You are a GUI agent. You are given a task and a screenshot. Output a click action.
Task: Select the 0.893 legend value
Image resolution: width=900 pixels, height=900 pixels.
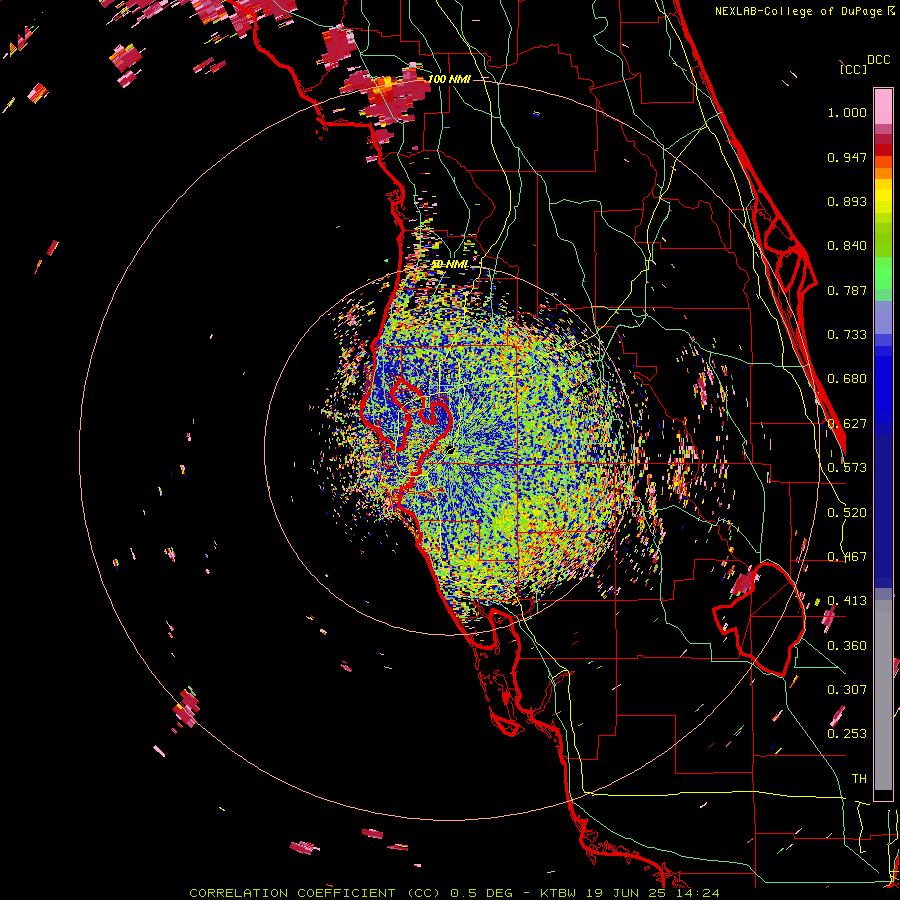847,201
